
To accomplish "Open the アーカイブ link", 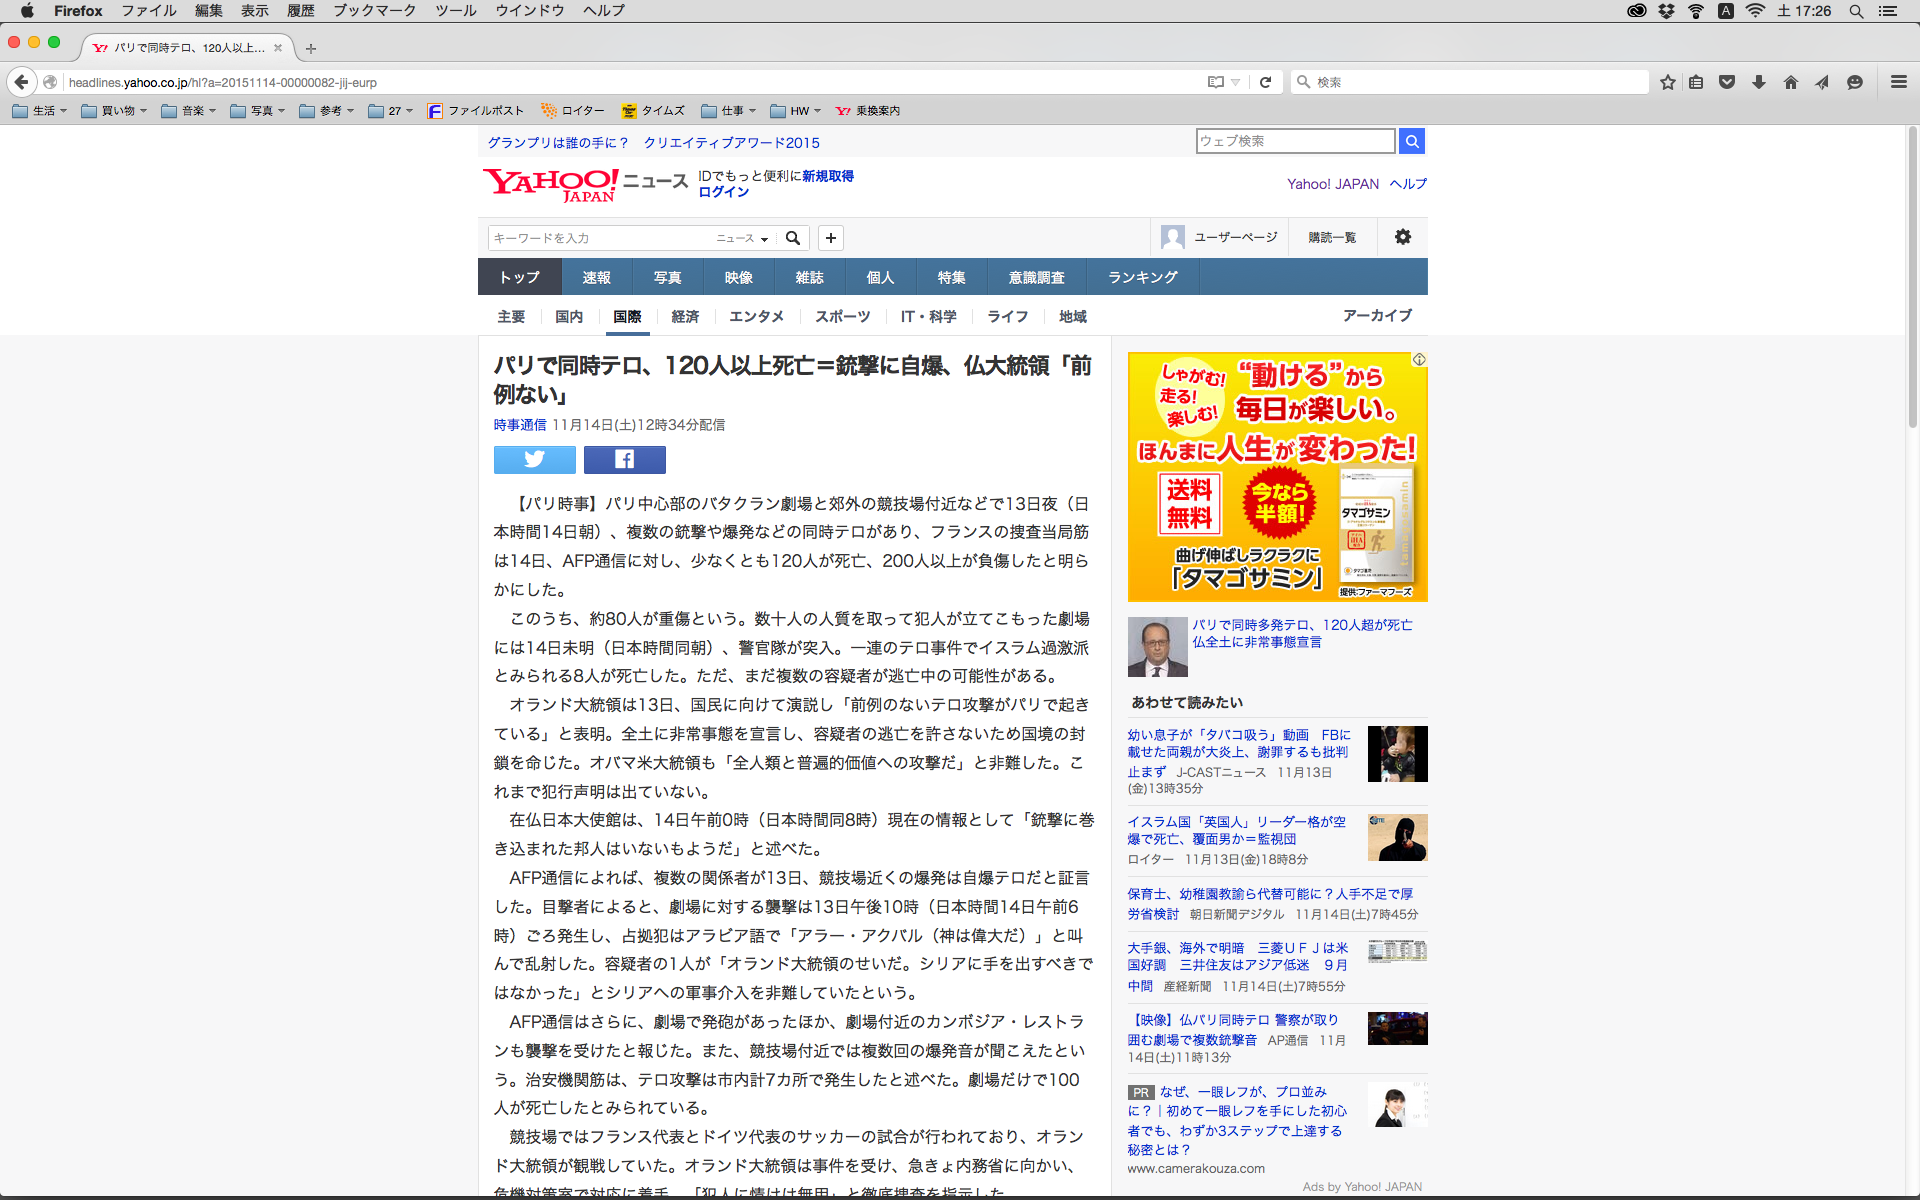I will click(x=1377, y=315).
